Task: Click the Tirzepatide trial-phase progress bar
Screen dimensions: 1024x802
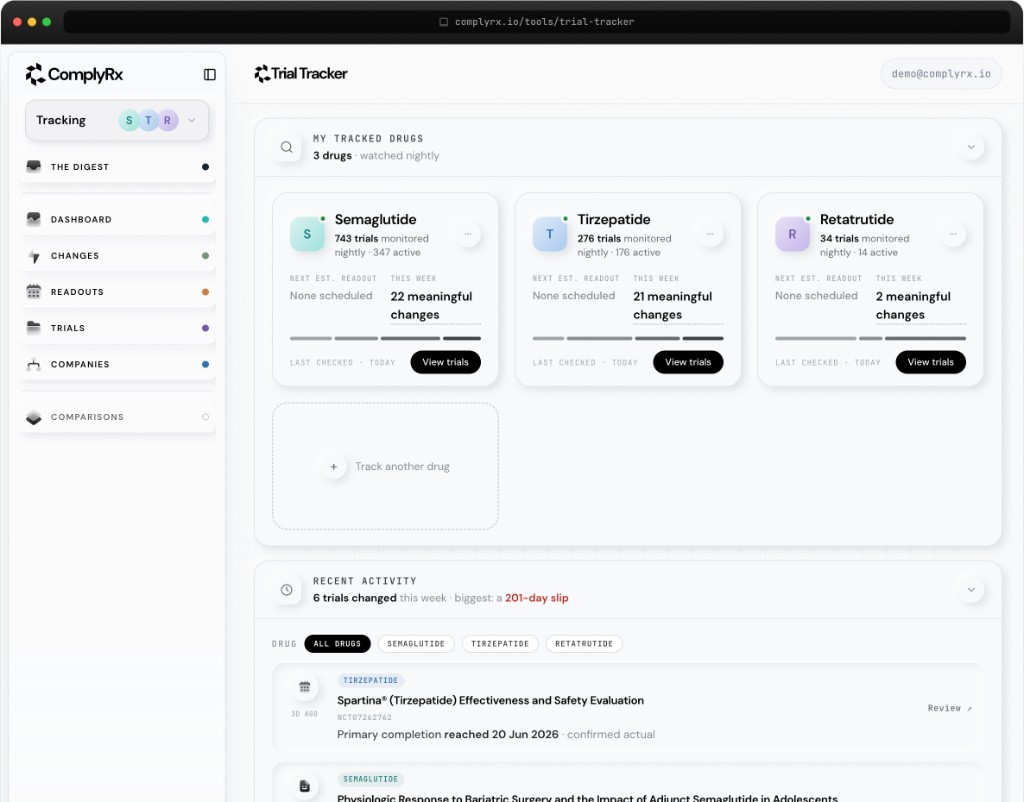Action: coord(628,338)
